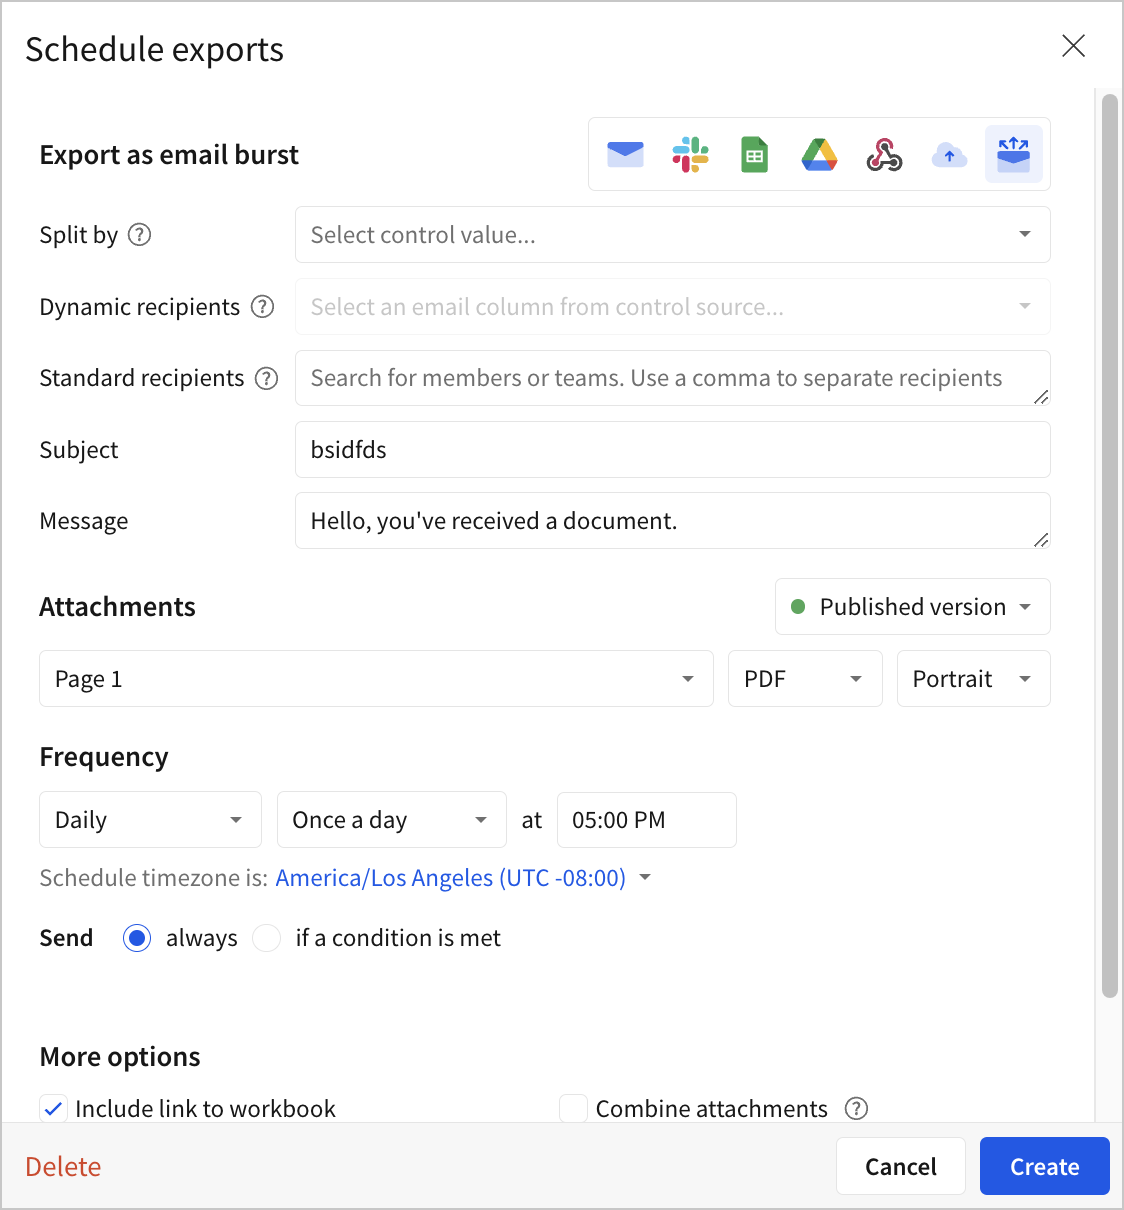The image size is (1124, 1210).
Task: Click the dialog vertical scrollbar
Action: 1109,545
